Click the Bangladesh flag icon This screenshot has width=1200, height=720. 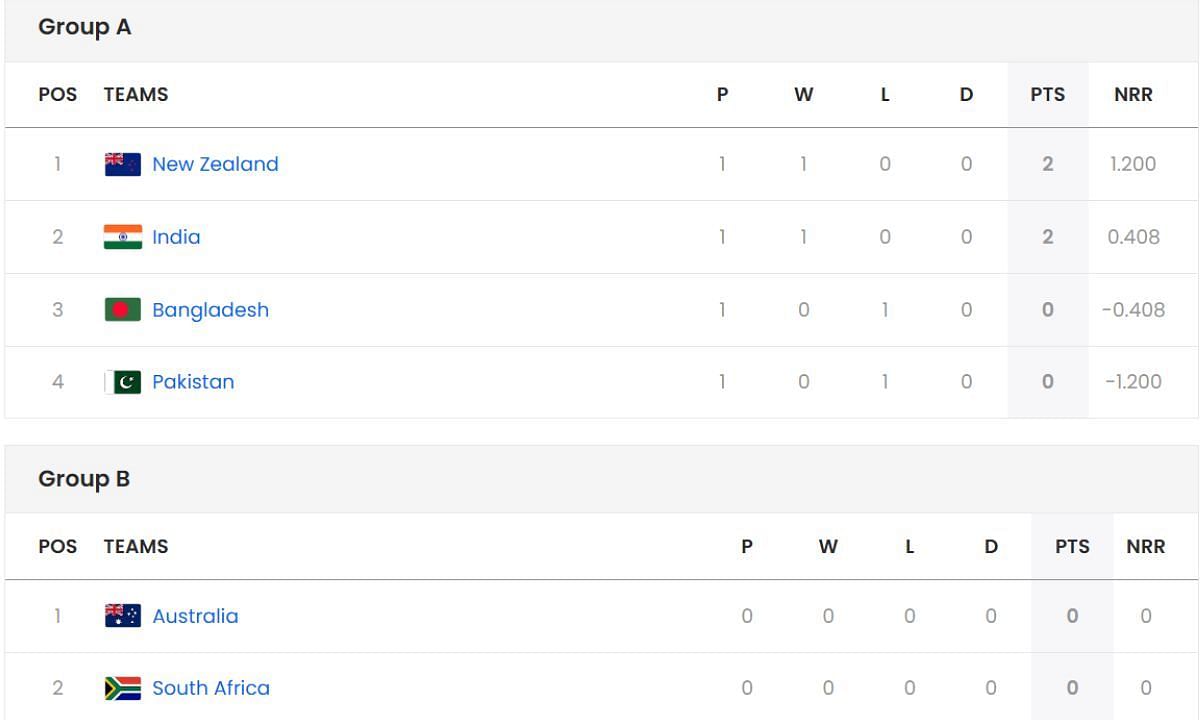point(123,310)
